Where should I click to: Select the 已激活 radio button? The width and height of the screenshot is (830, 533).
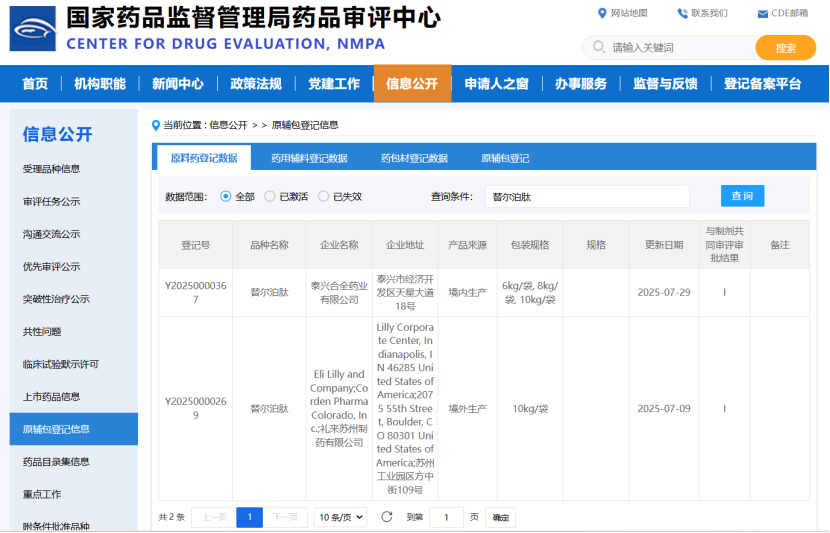pyautogui.click(x=270, y=197)
